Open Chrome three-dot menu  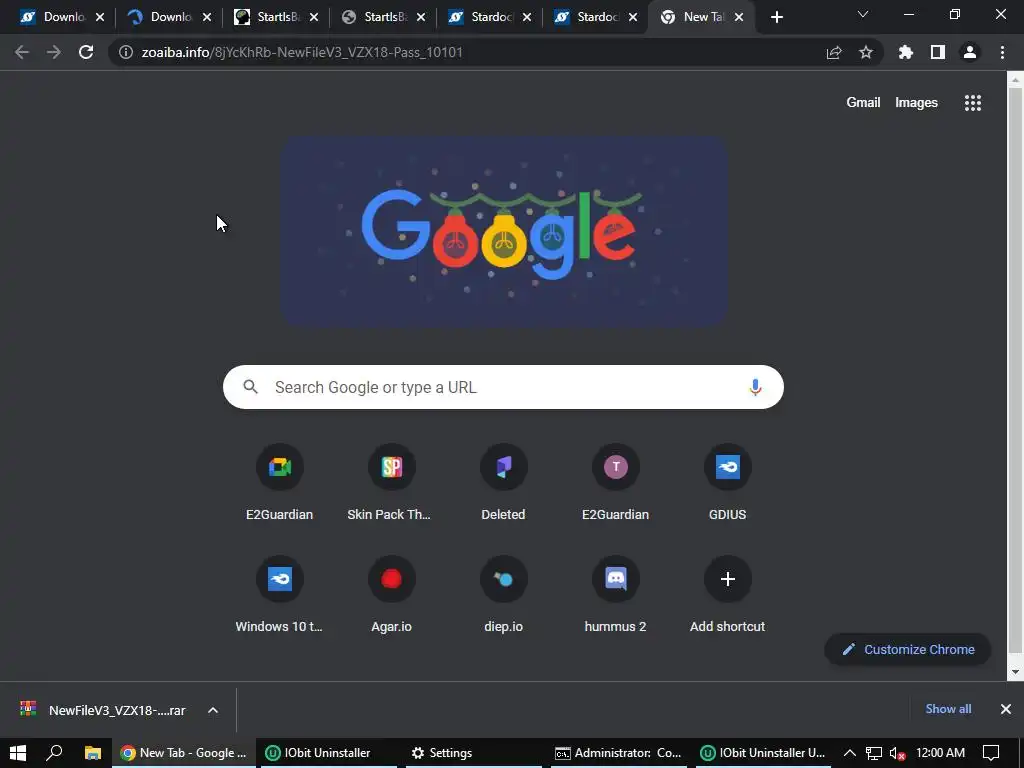(1002, 52)
